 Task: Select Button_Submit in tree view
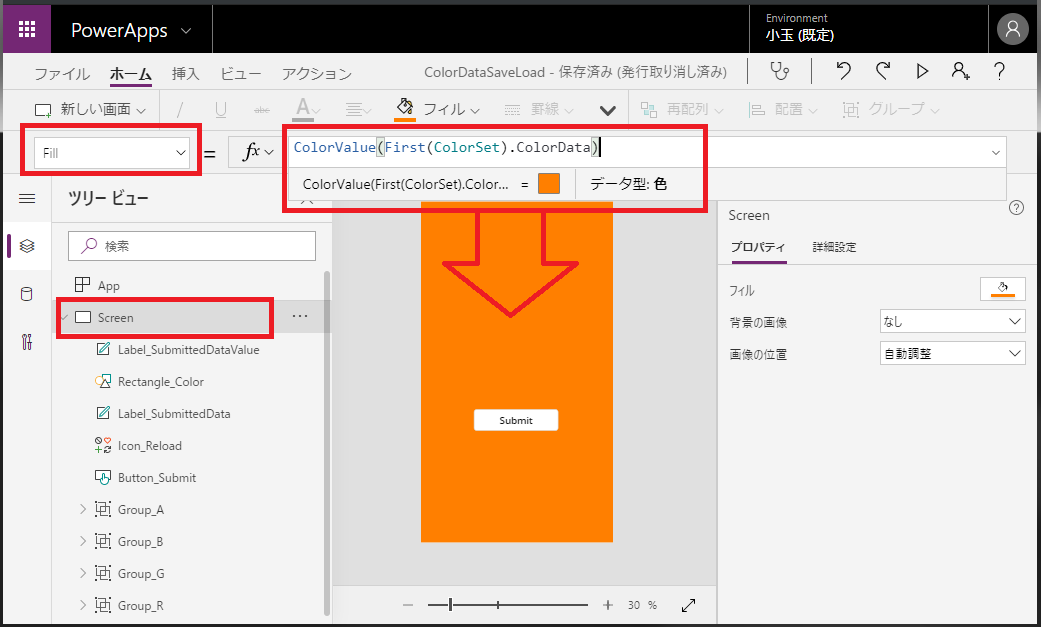[x=157, y=478]
